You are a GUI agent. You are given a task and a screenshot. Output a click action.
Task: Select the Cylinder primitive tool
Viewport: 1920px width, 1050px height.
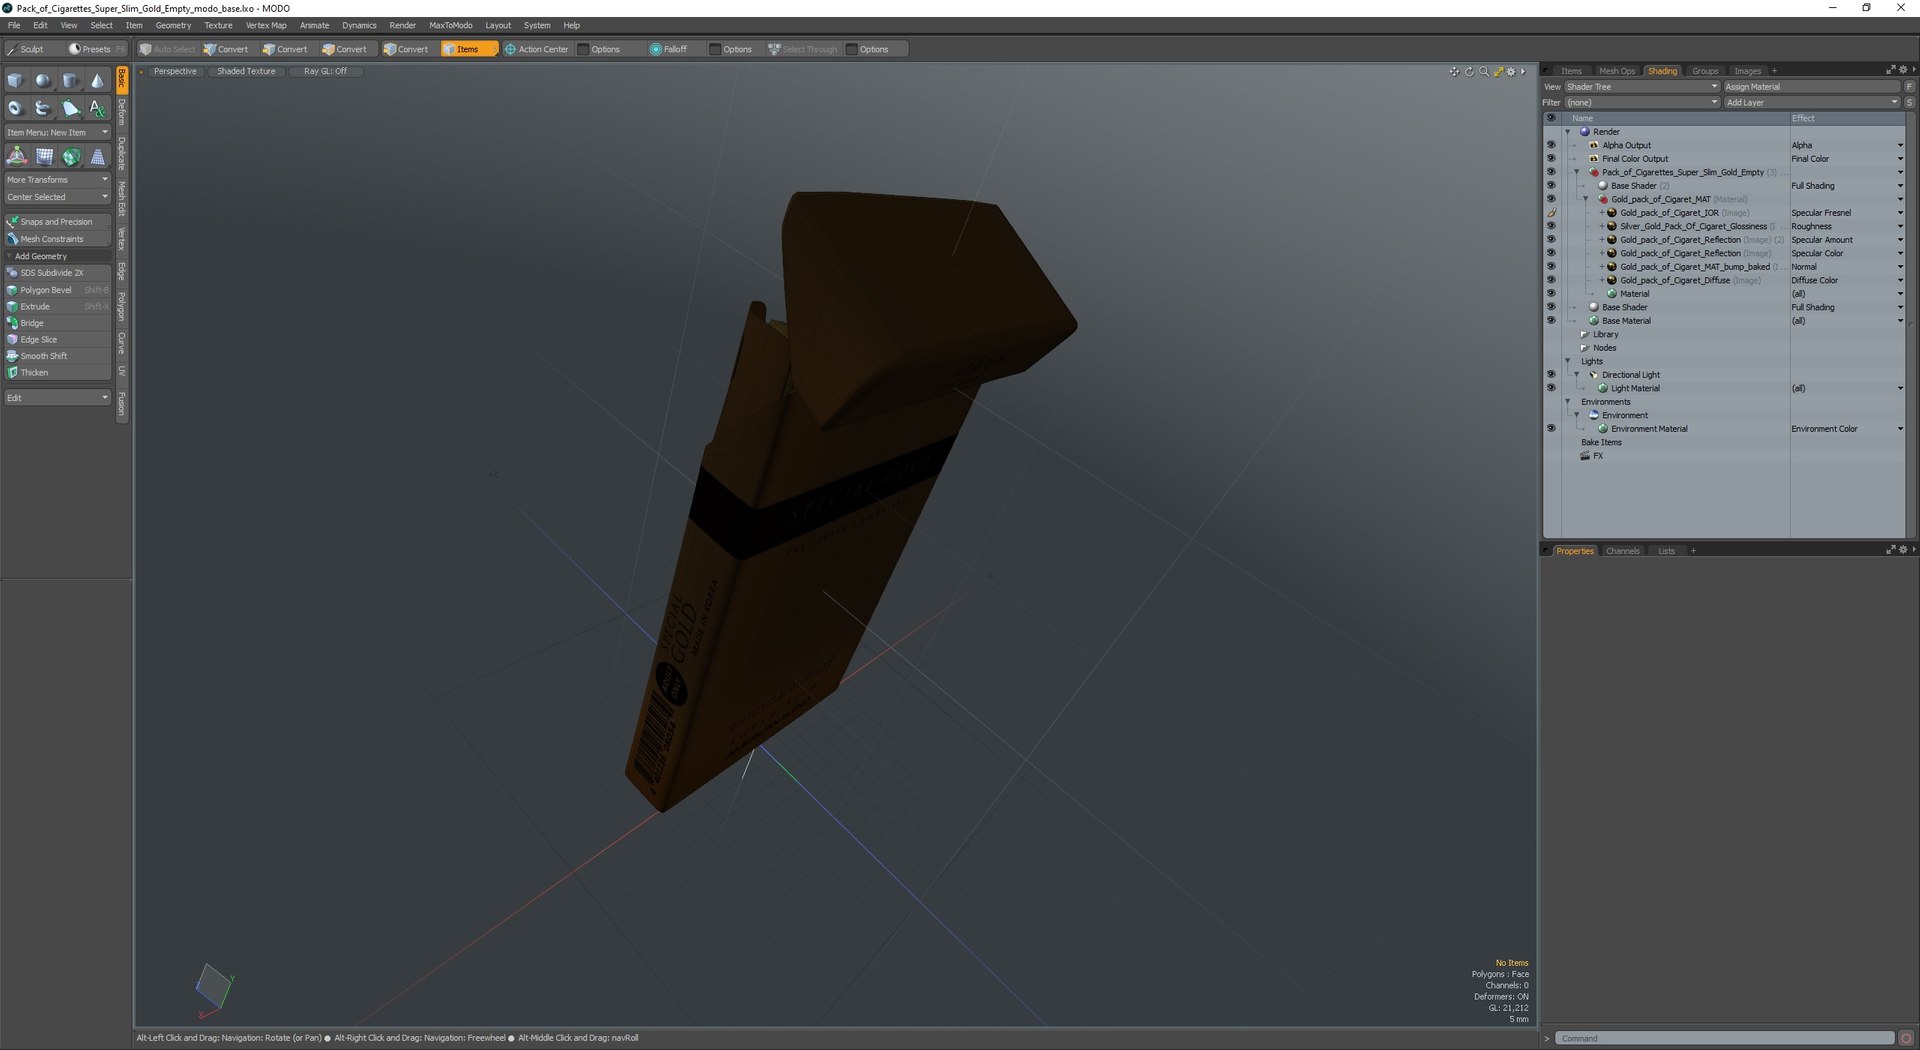pos(70,81)
